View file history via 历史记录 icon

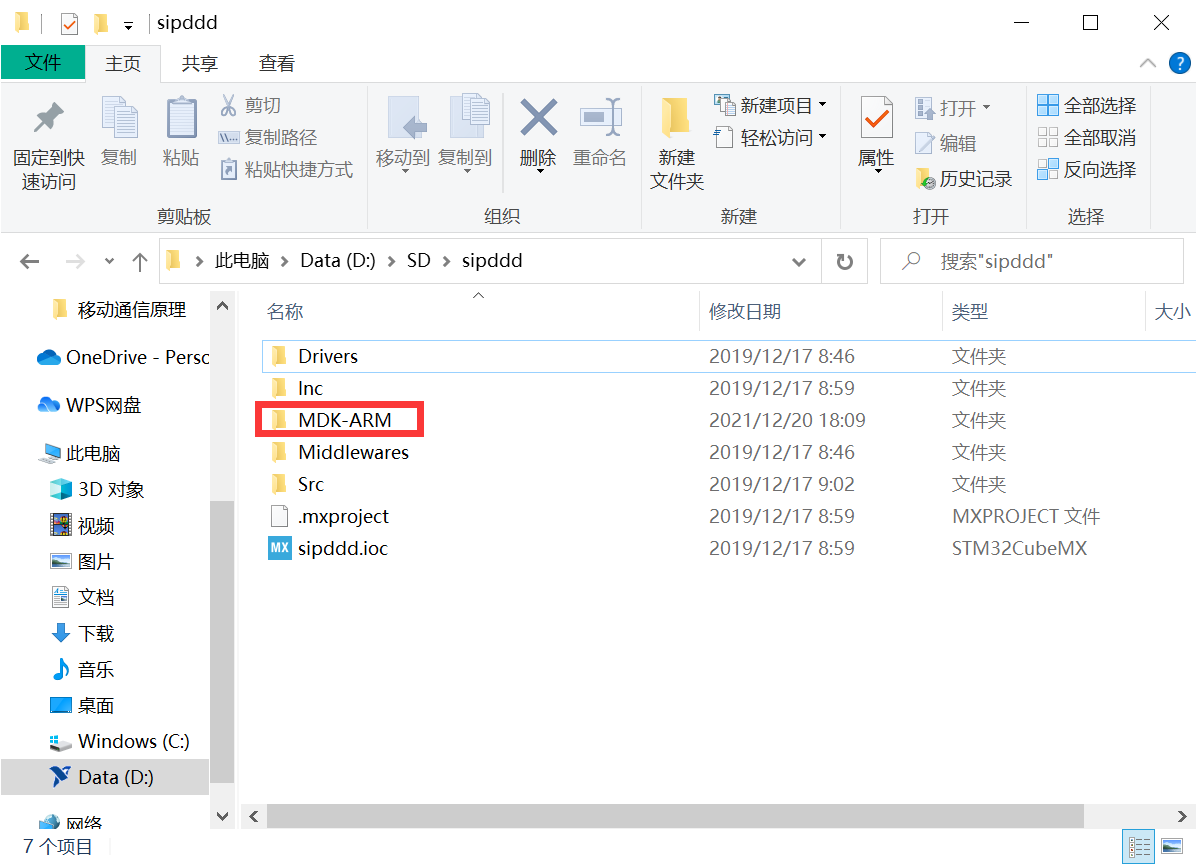point(960,177)
